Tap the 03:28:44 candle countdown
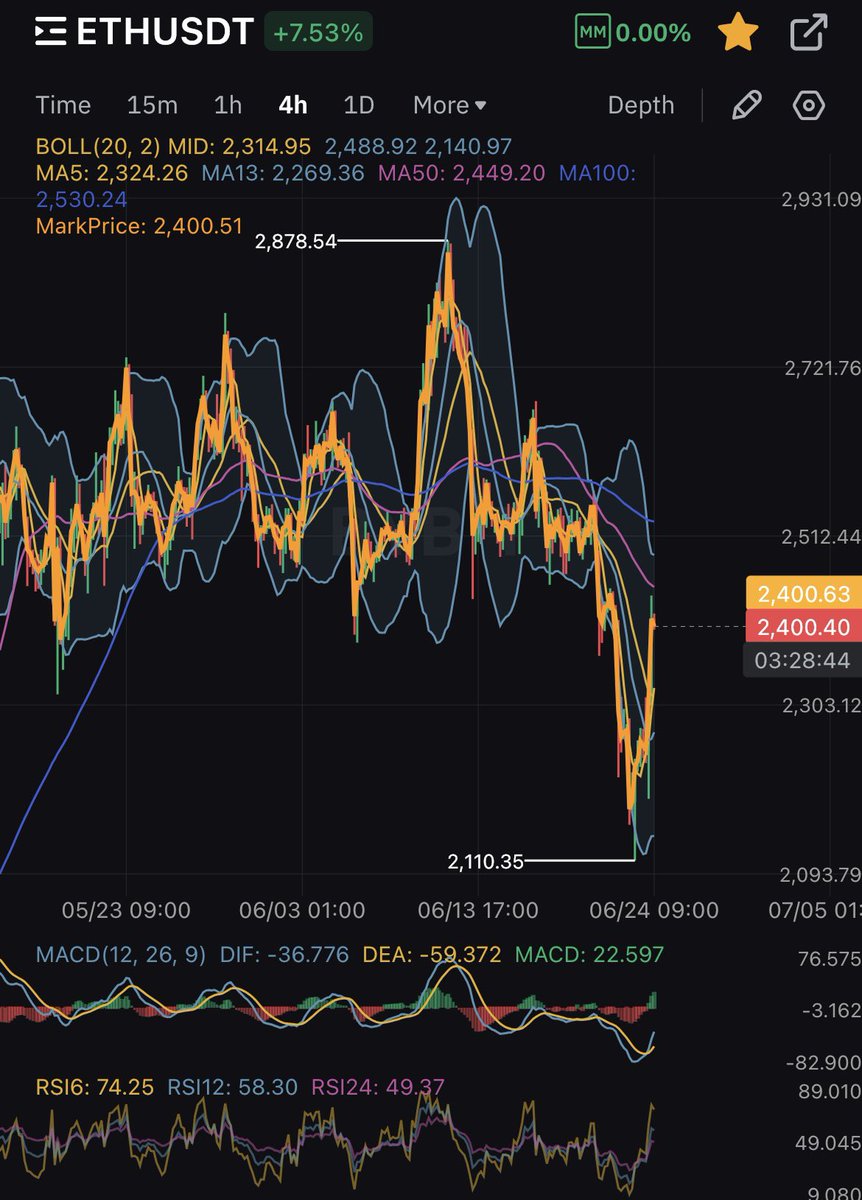Image resolution: width=862 pixels, height=1200 pixels. (804, 661)
